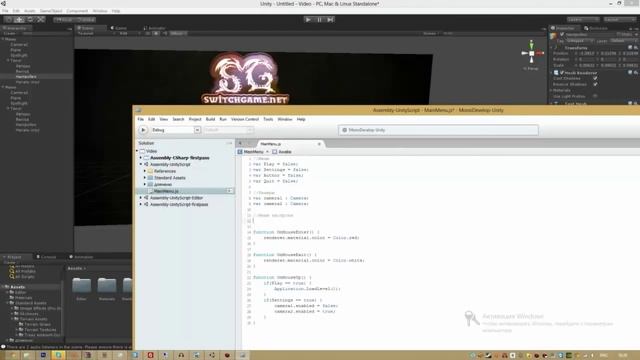
Task: Select the Rotate tool in Unity toolbar
Action: (30, 19)
